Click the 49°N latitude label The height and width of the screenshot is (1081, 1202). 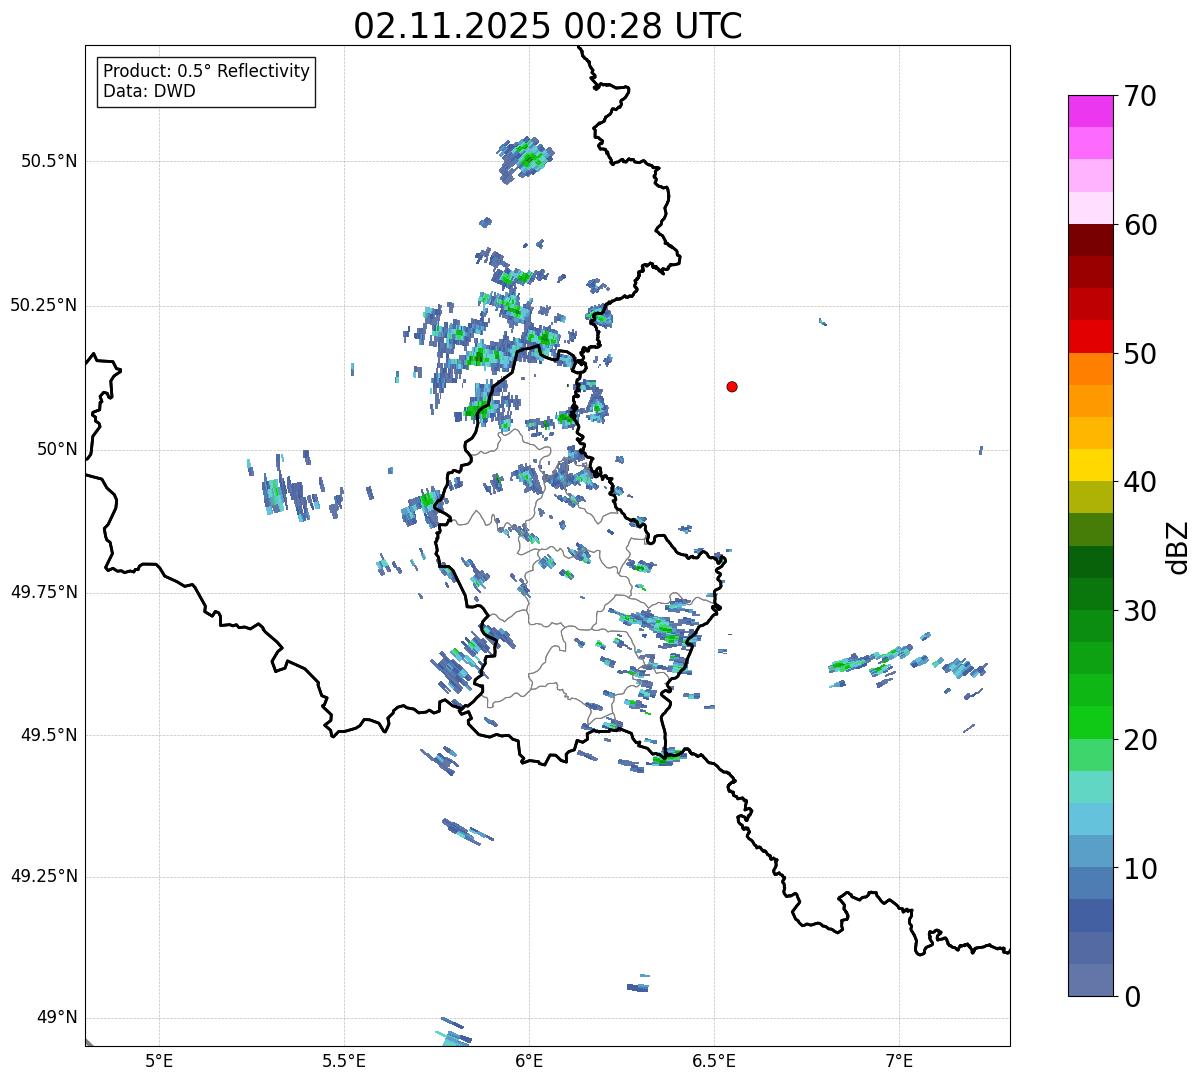pyautogui.click(x=57, y=1018)
